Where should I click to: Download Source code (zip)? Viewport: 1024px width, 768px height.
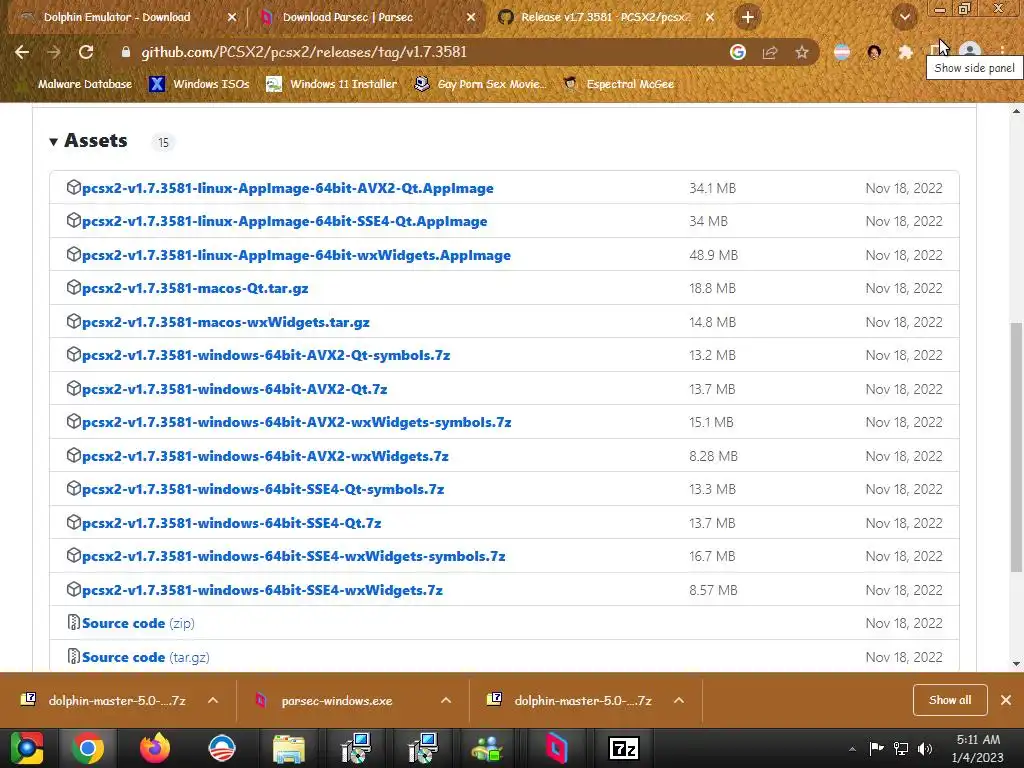138,623
